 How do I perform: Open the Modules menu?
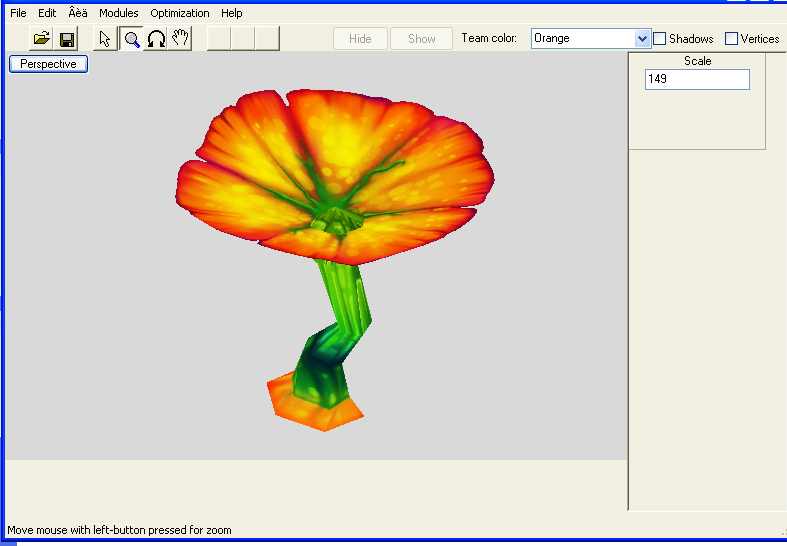click(118, 13)
